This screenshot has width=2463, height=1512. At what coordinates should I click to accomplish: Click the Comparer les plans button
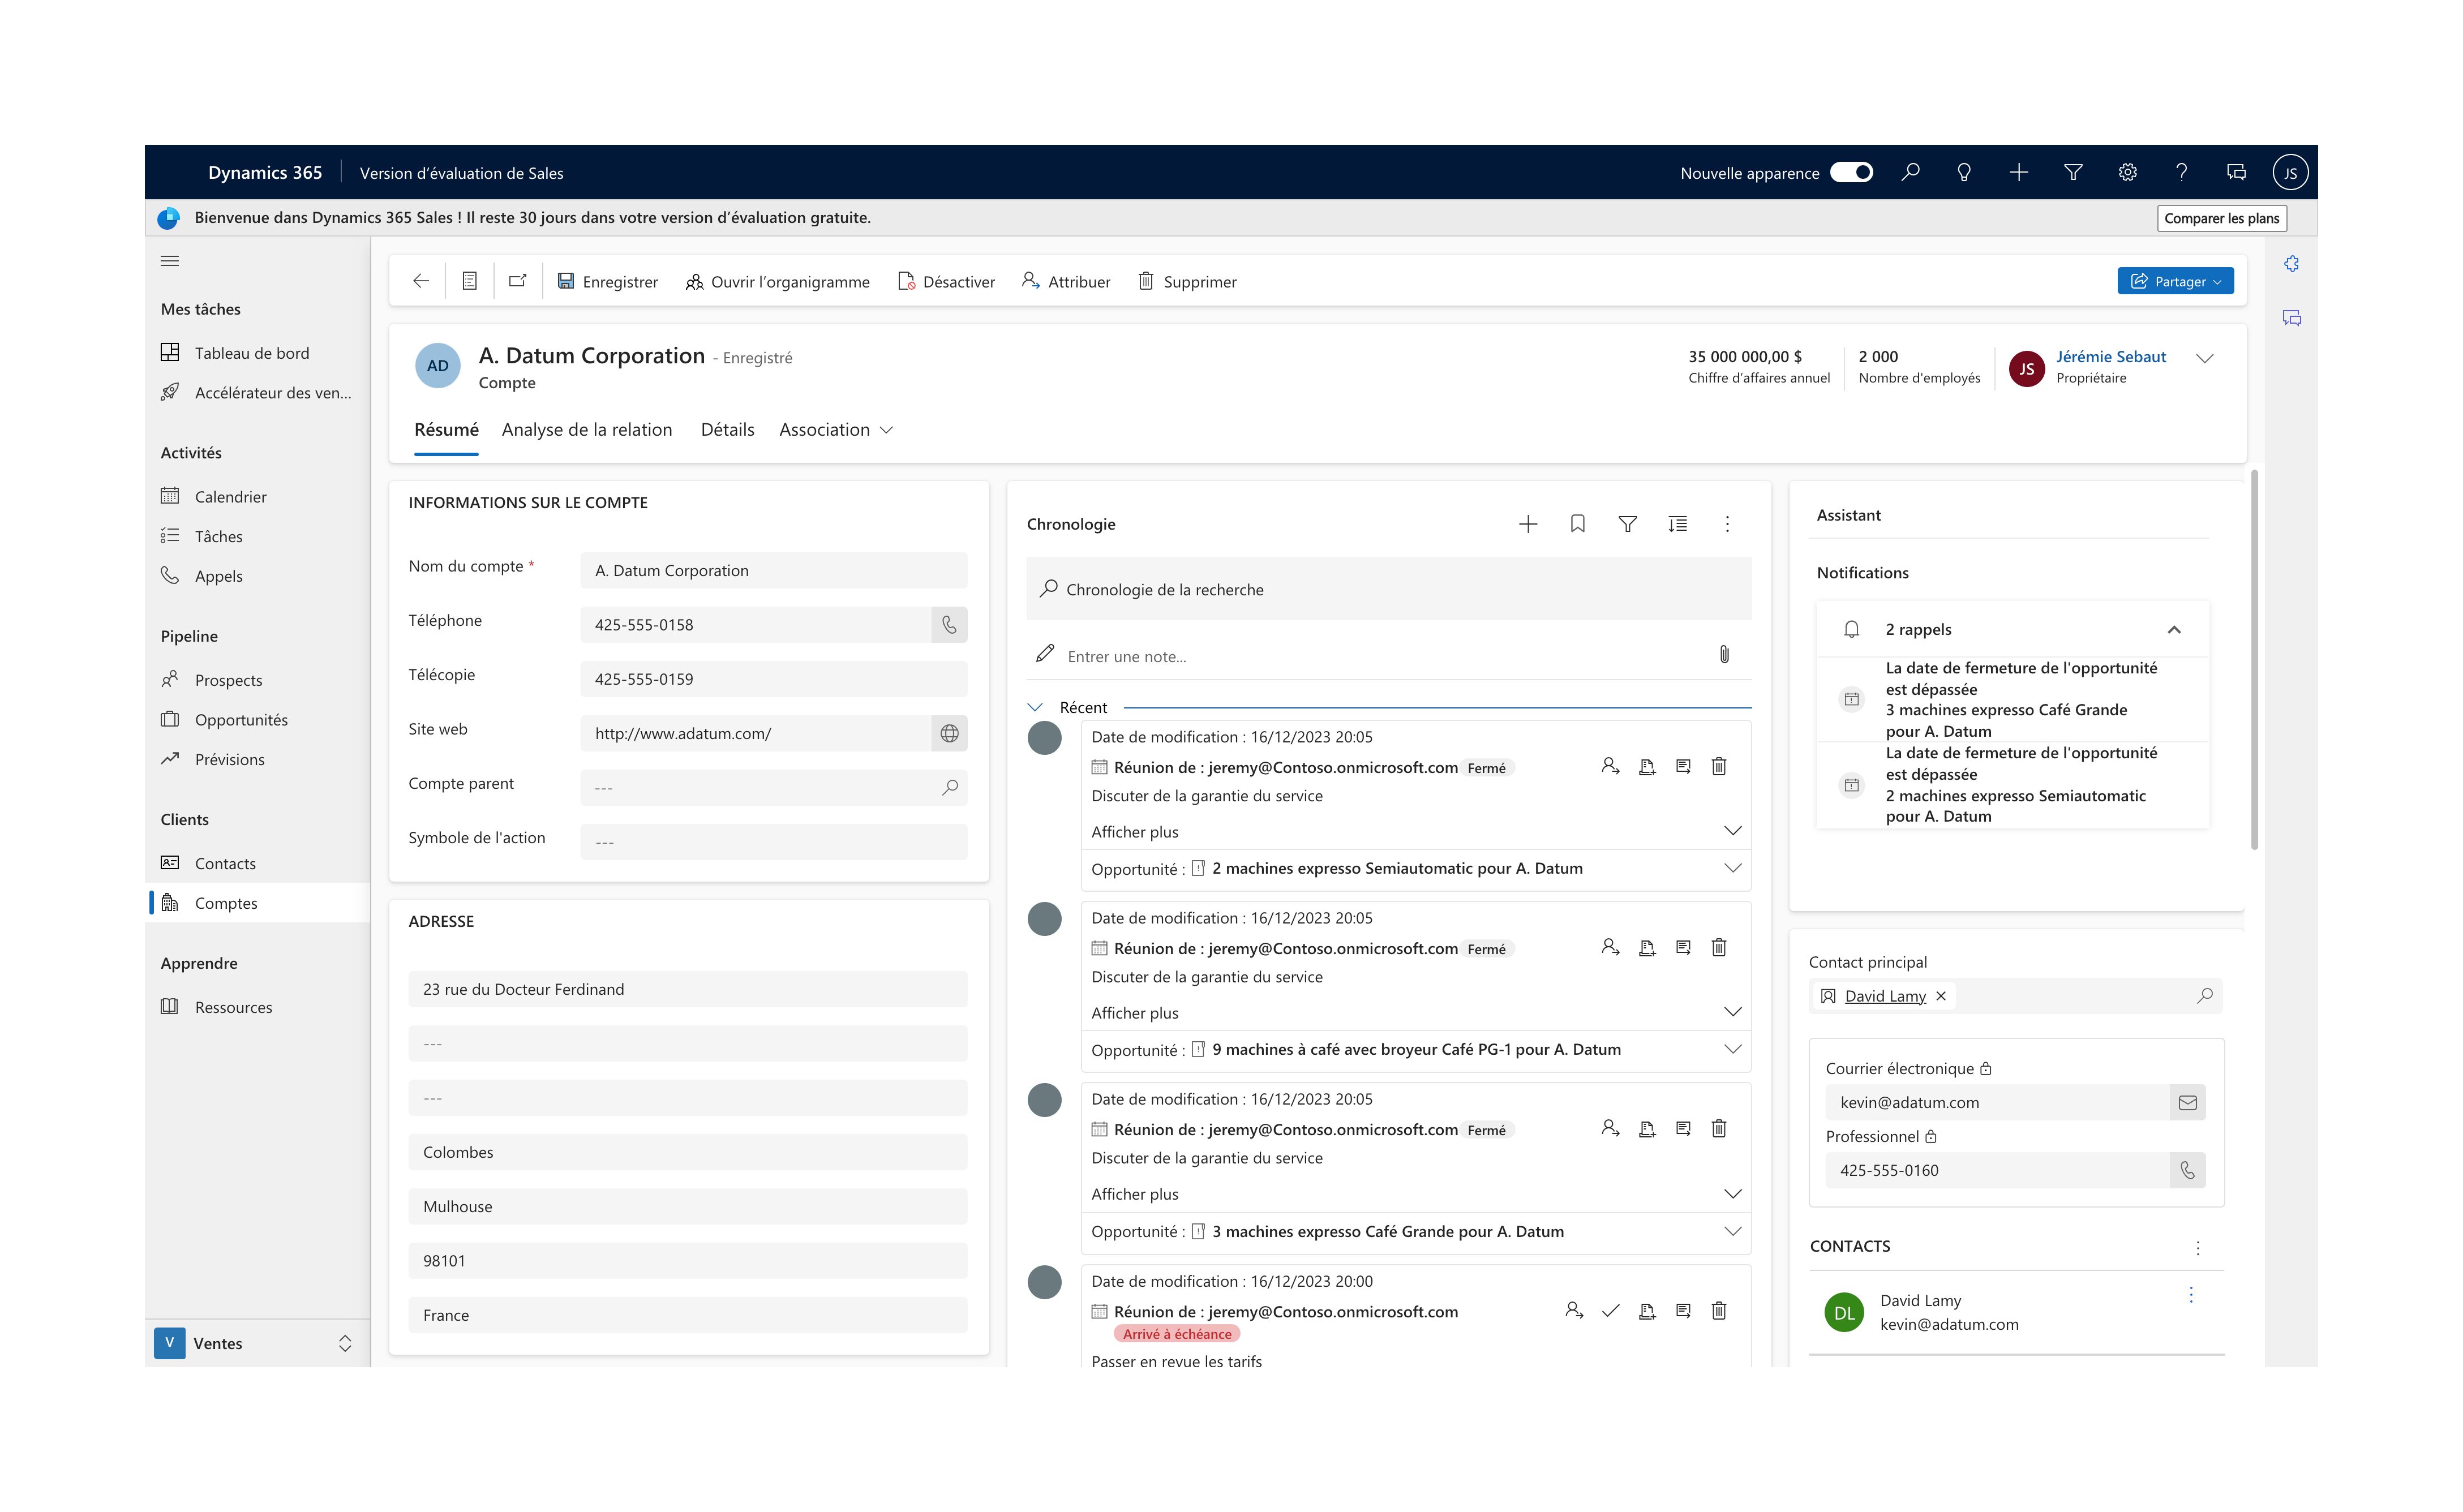pyautogui.click(x=2221, y=218)
